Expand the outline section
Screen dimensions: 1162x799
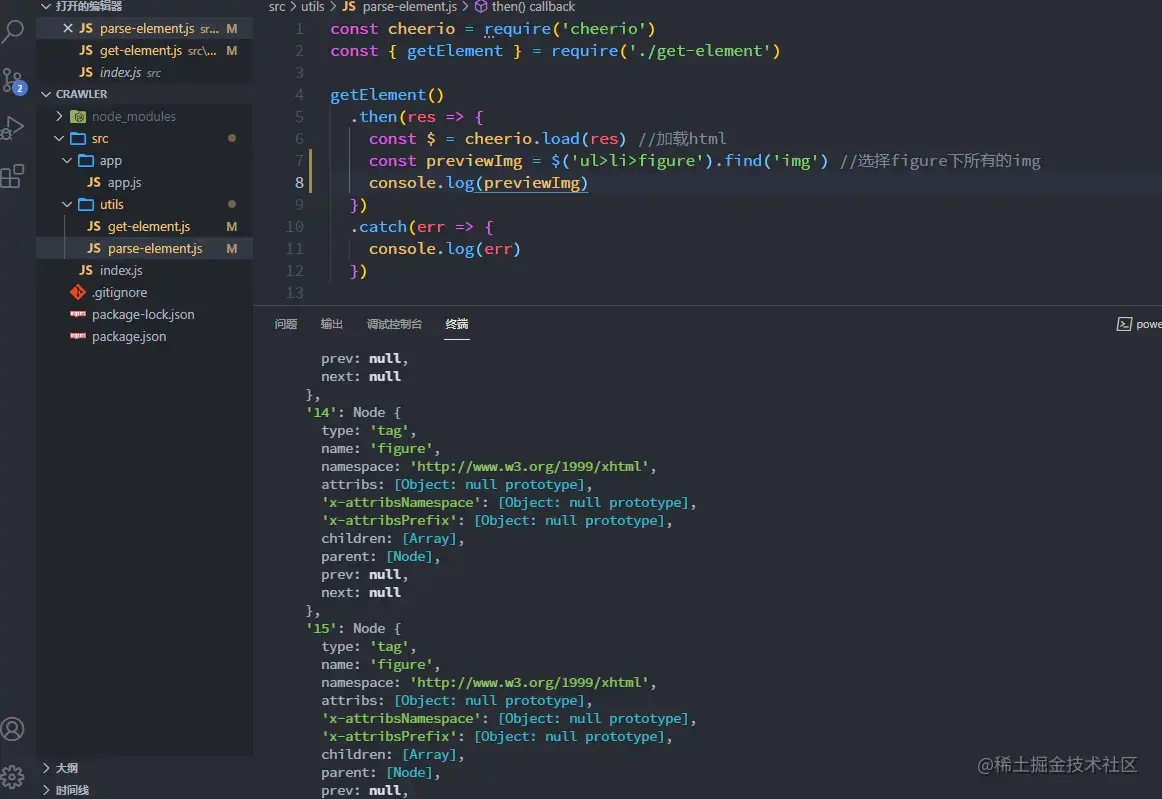(46, 768)
